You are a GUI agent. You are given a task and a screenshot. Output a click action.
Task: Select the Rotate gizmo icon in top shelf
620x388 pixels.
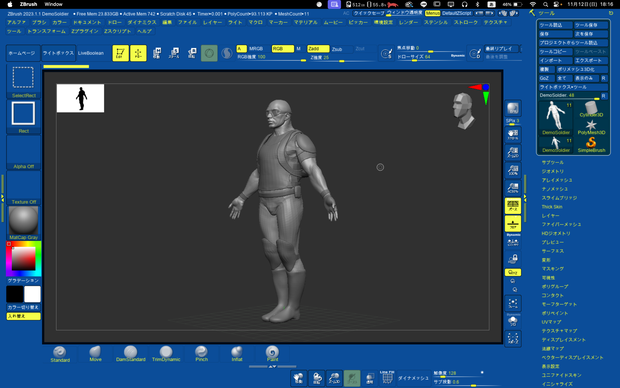192,53
